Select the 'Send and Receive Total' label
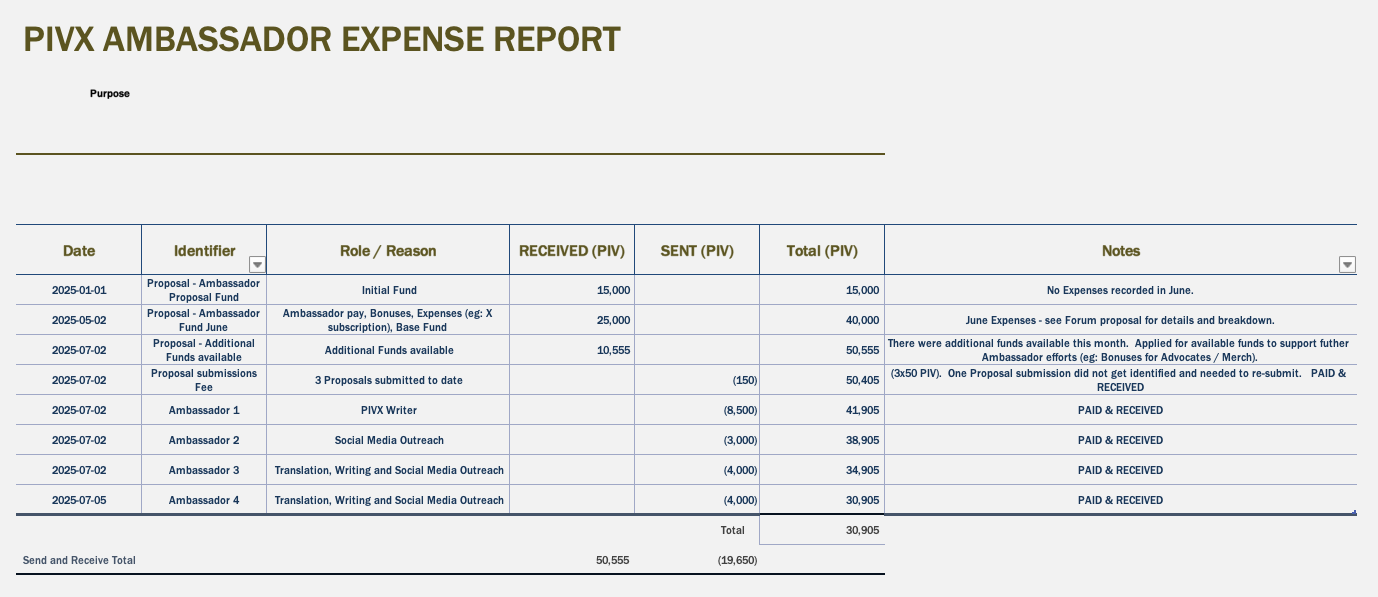Viewport: 1378px width, 597px height. pos(79,560)
